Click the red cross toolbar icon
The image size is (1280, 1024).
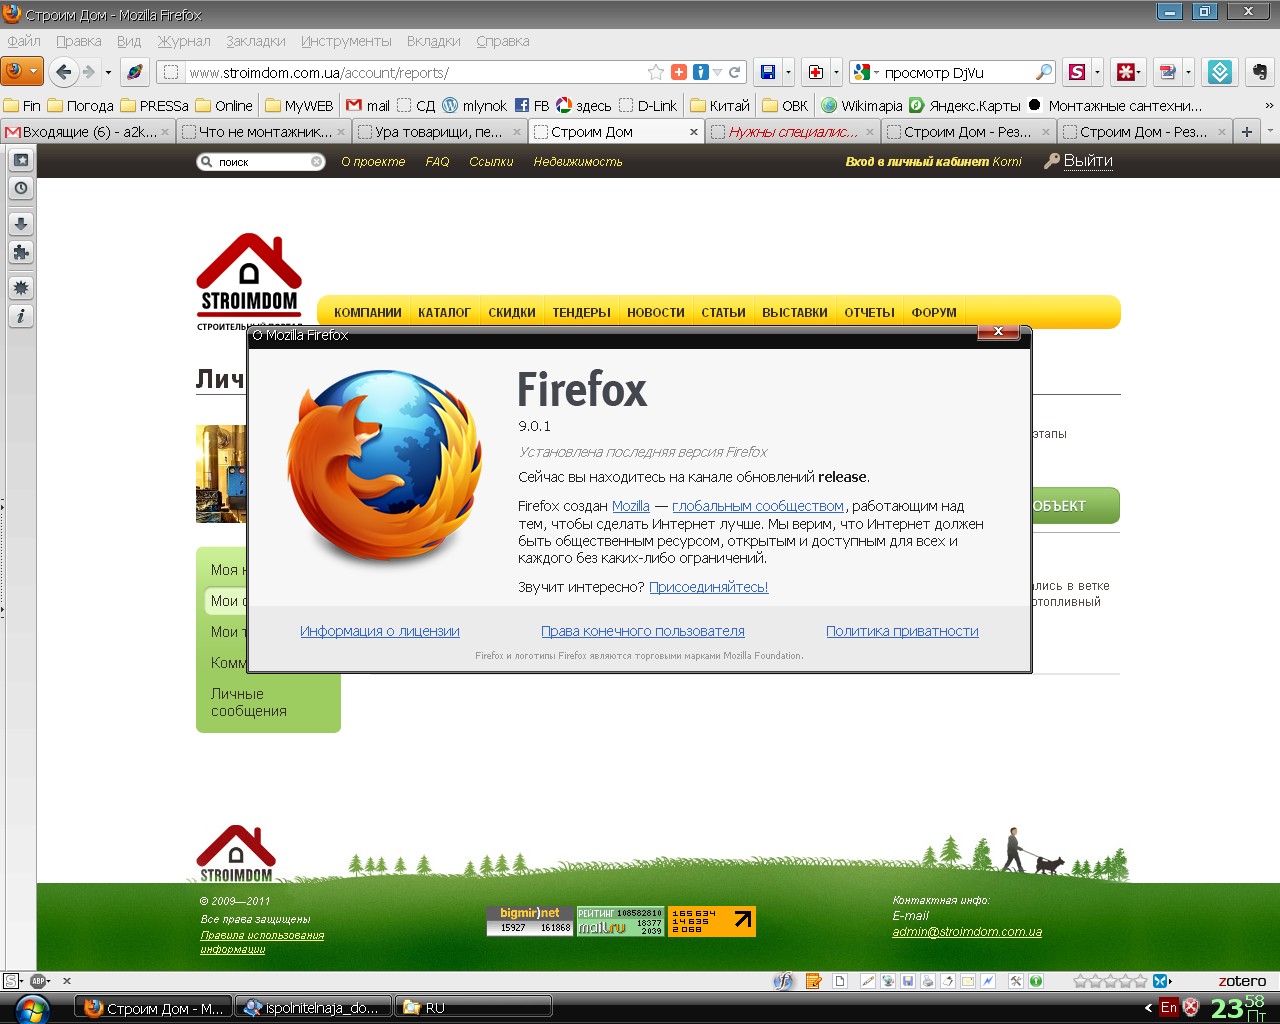click(816, 72)
